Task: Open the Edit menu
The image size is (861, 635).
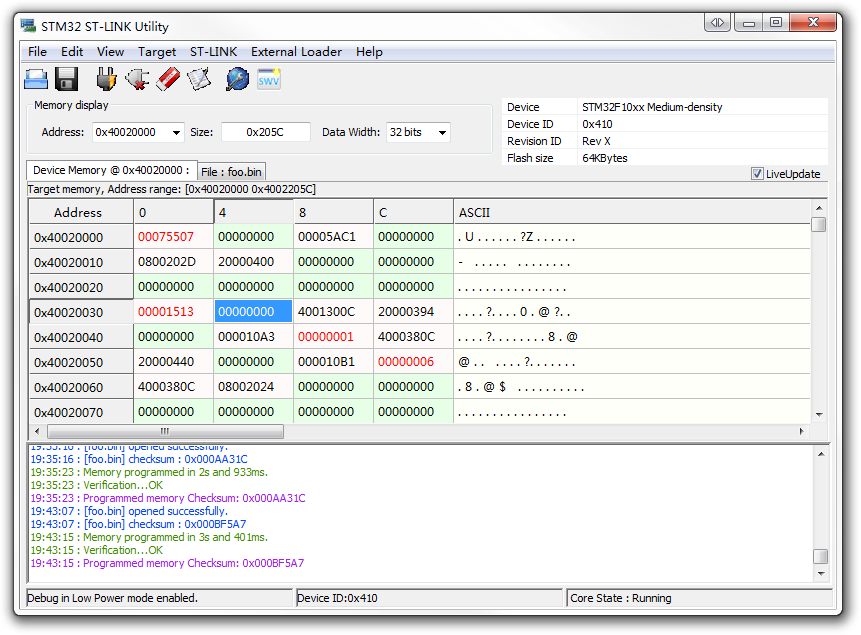Action: (x=72, y=52)
